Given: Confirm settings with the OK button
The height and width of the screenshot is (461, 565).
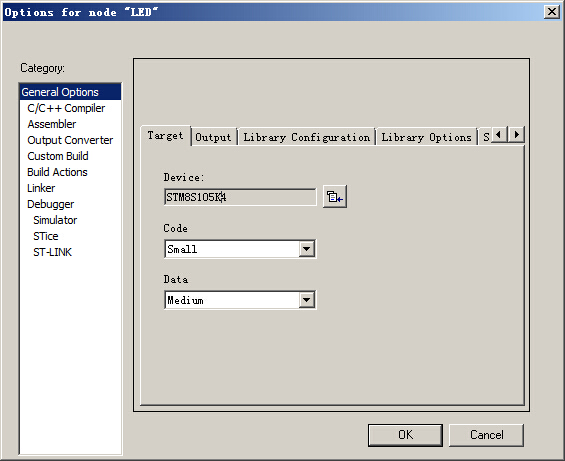Looking at the screenshot, I should (x=405, y=435).
